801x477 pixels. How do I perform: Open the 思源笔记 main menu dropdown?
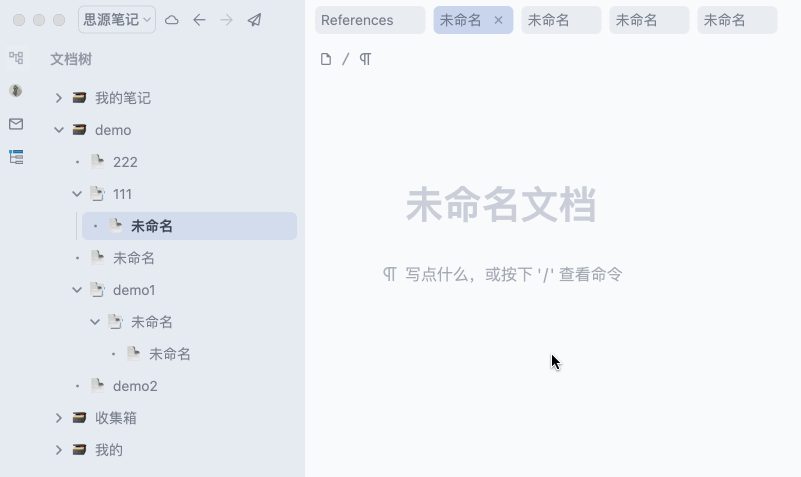click(x=116, y=20)
